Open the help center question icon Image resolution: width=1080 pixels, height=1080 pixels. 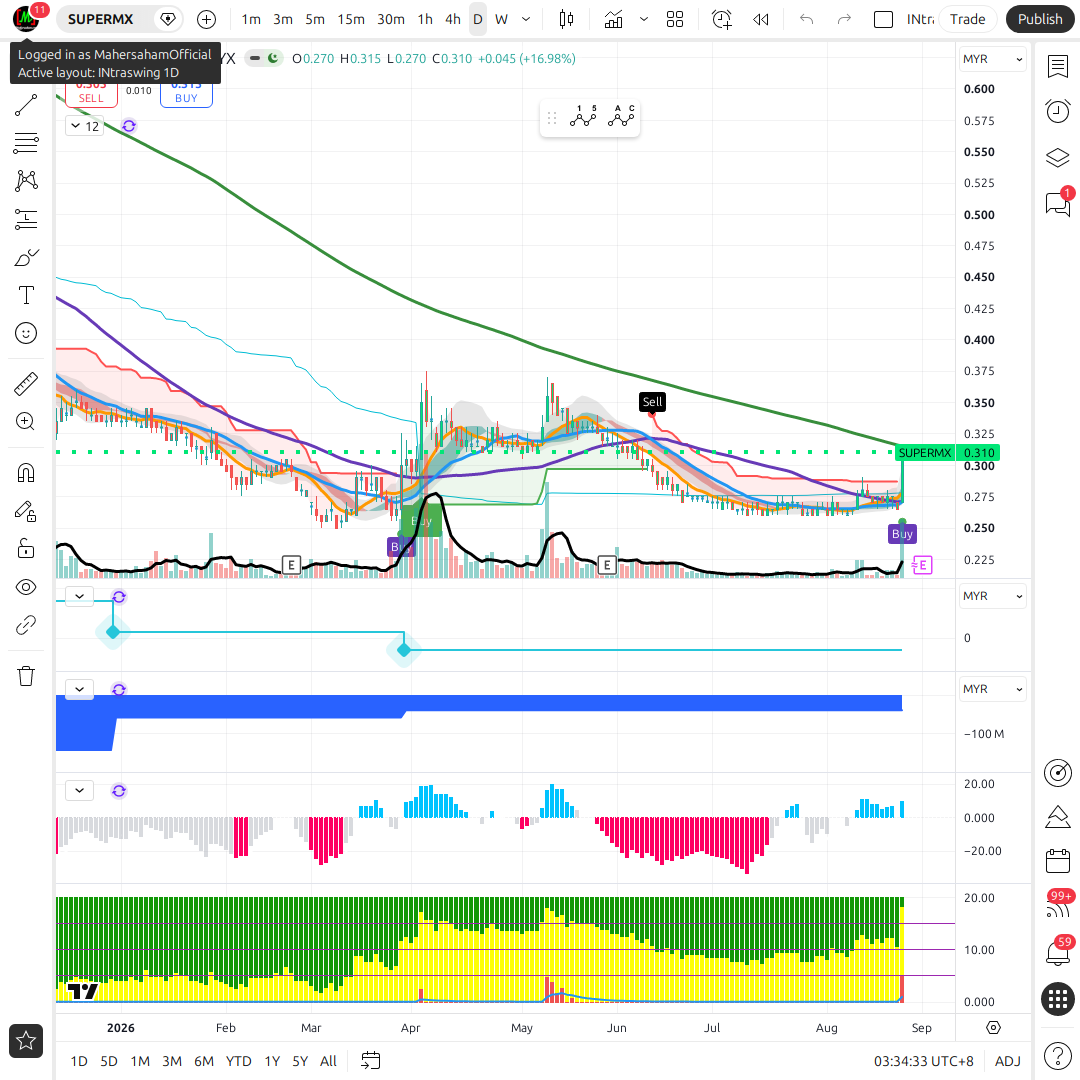(1057, 1055)
